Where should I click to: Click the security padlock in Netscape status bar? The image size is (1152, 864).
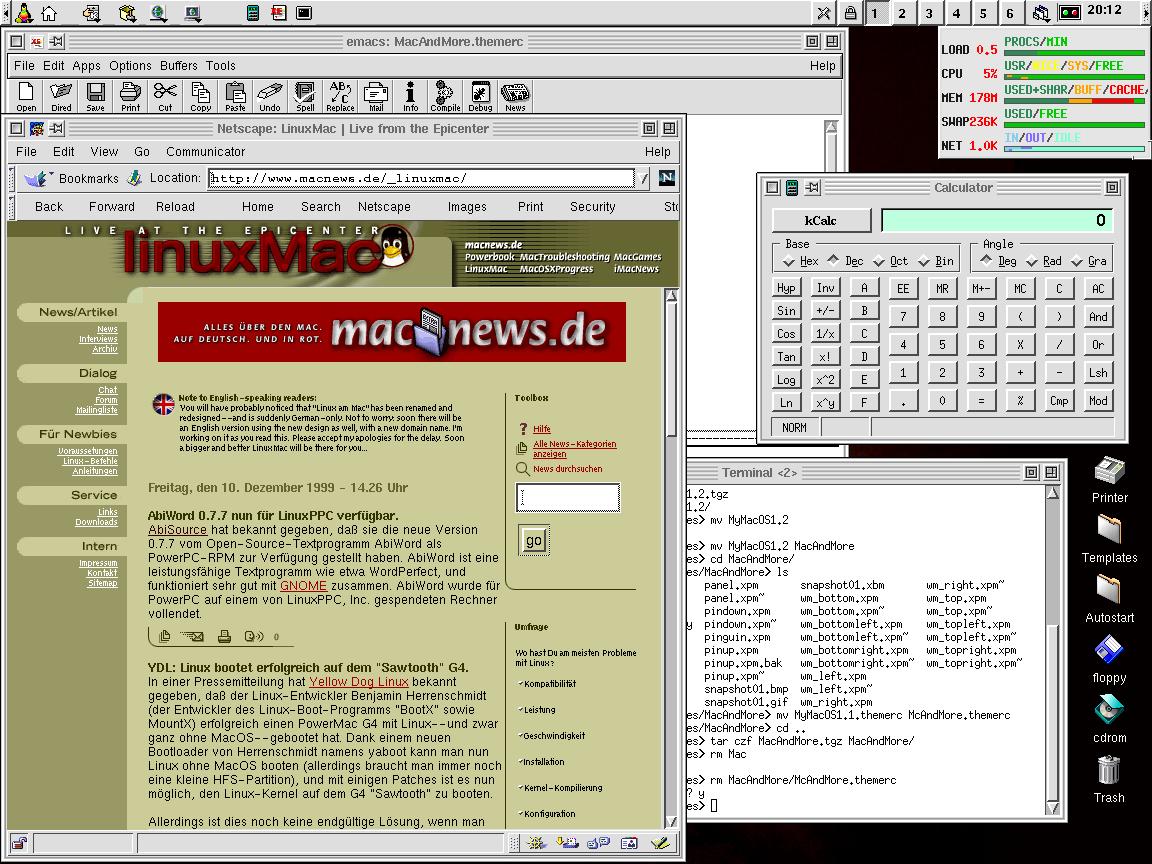19,843
